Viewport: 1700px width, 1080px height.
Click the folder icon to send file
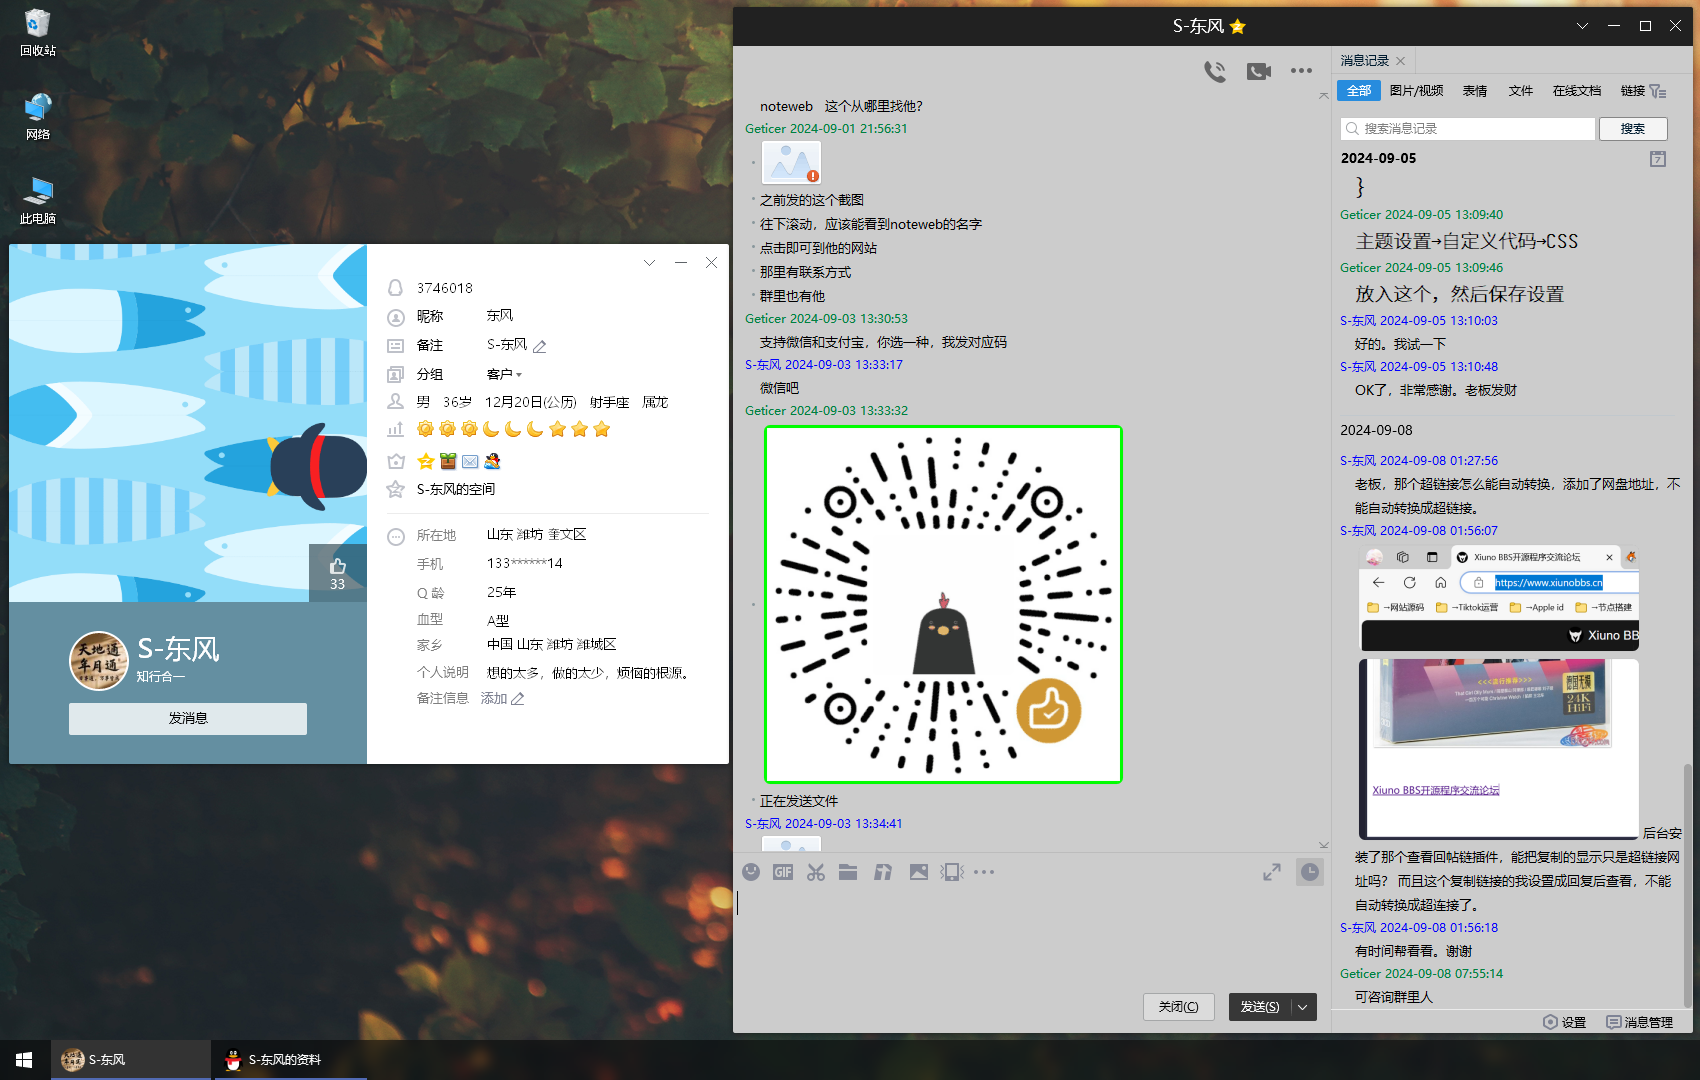click(848, 872)
